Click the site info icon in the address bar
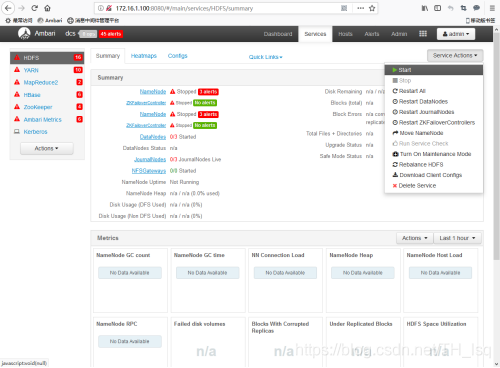Viewport: 500px width, 368px height. point(101,8)
